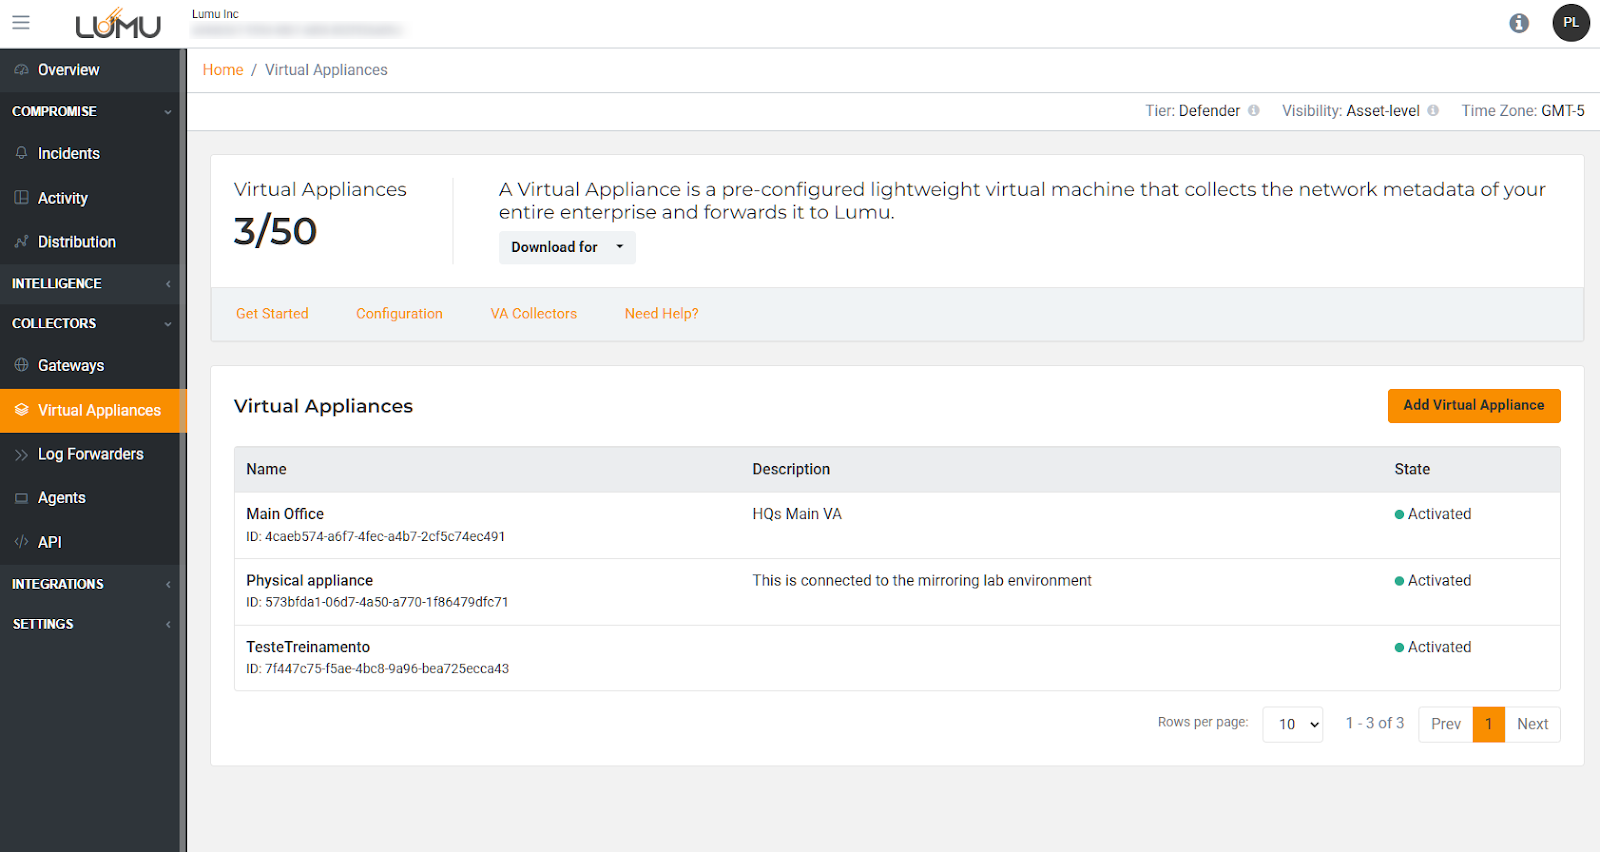Image resolution: width=1600 pixels, height=852 pixels.
Task: Open the Rows per page selector
Action: tap(1292, 724)
